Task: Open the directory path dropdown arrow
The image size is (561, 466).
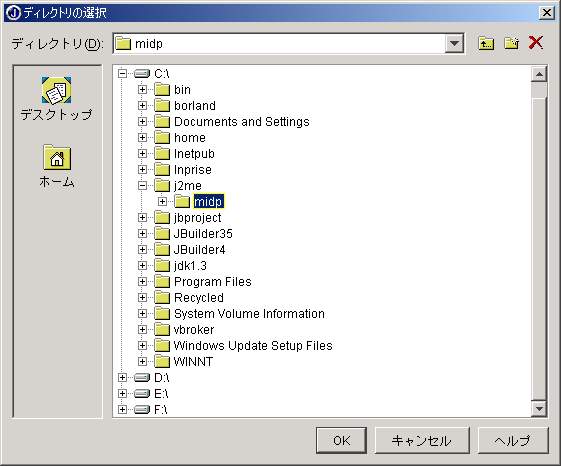Action: [x=454, y=44]
